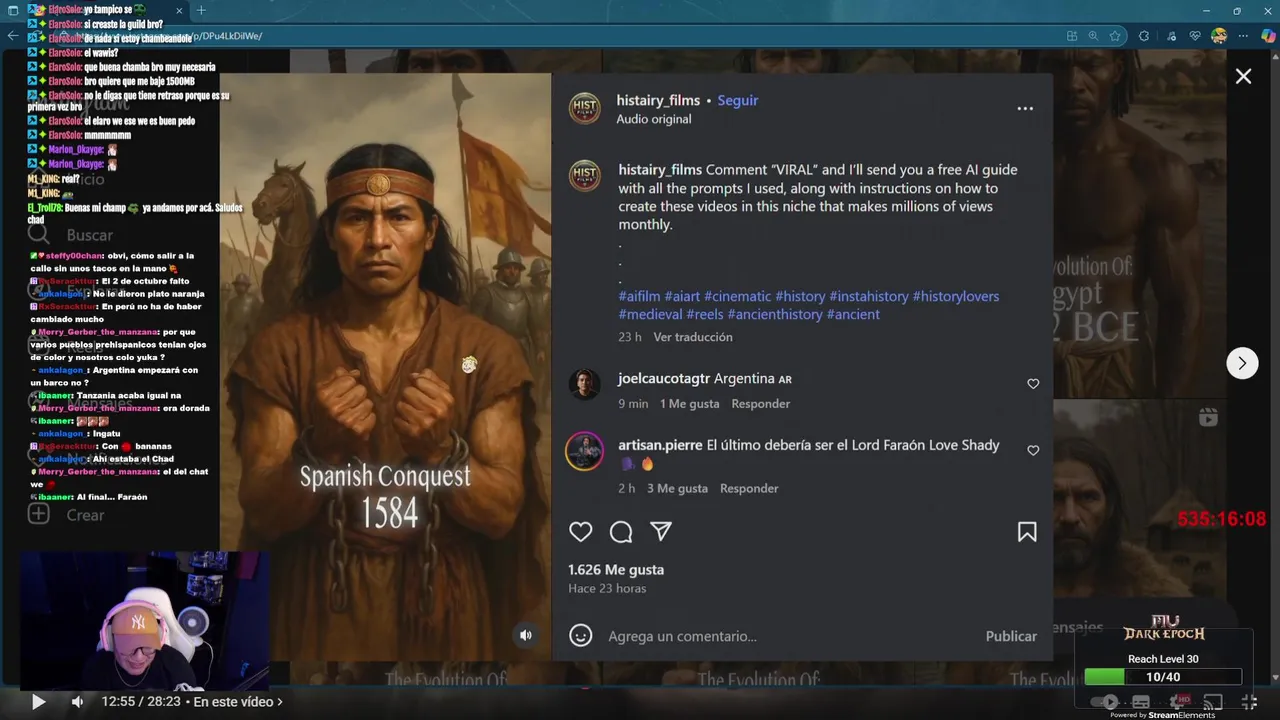The width and height of the screenshot is (1280, 720).
Task: Open the browser heart-pulse essentials icon
Action: point(1195,36)
